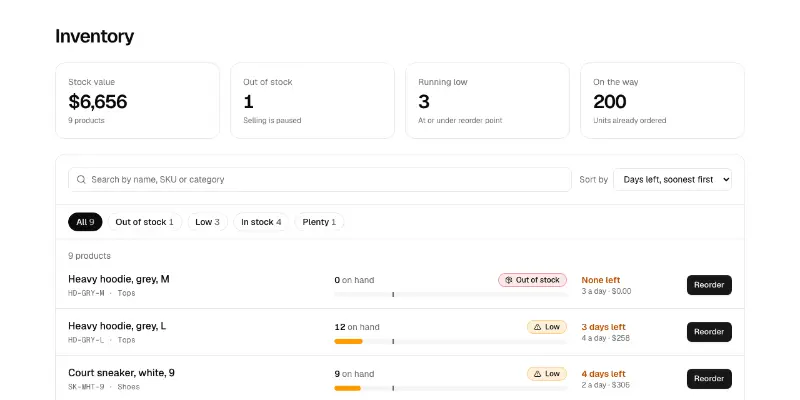Click the SKU text SK-WHT-9
Viewport: 800px width, 400px height.
pyautogui.click(x=86, y=387)
